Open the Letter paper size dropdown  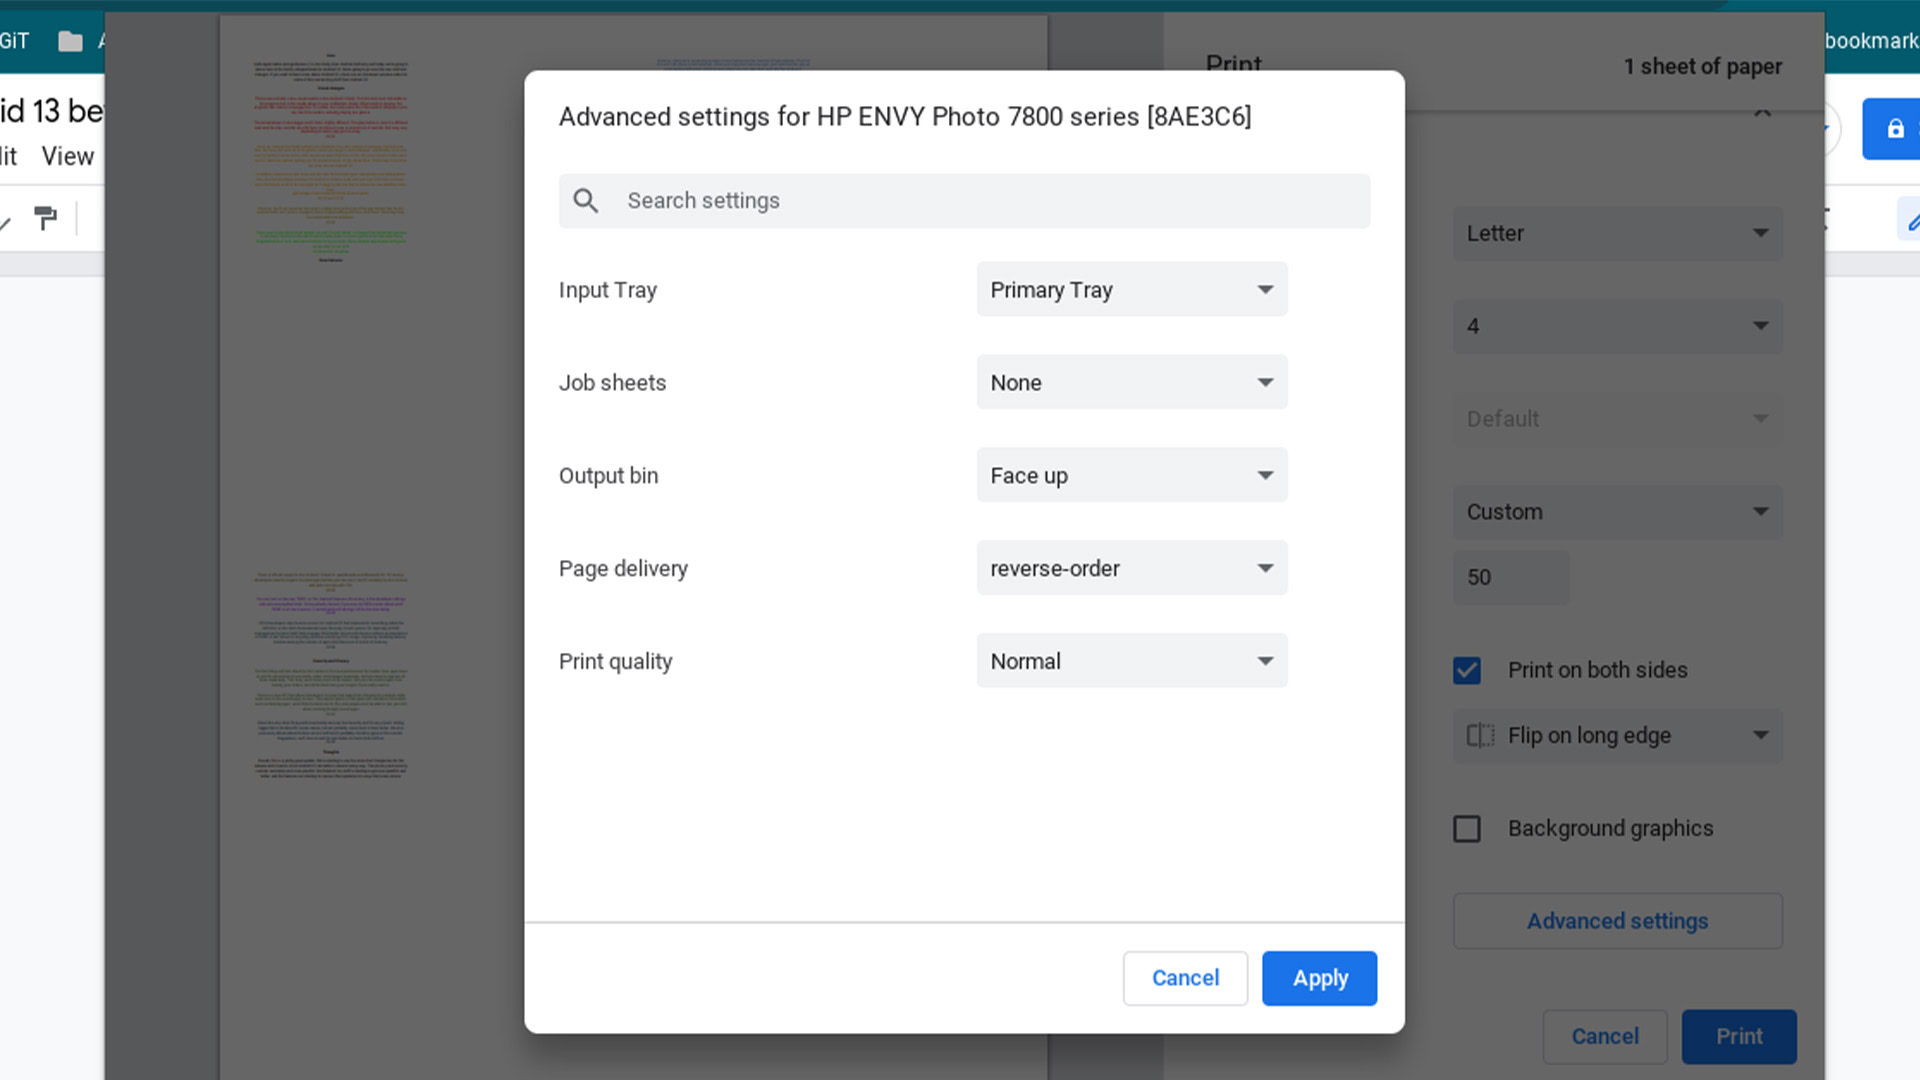[1617, 234]
